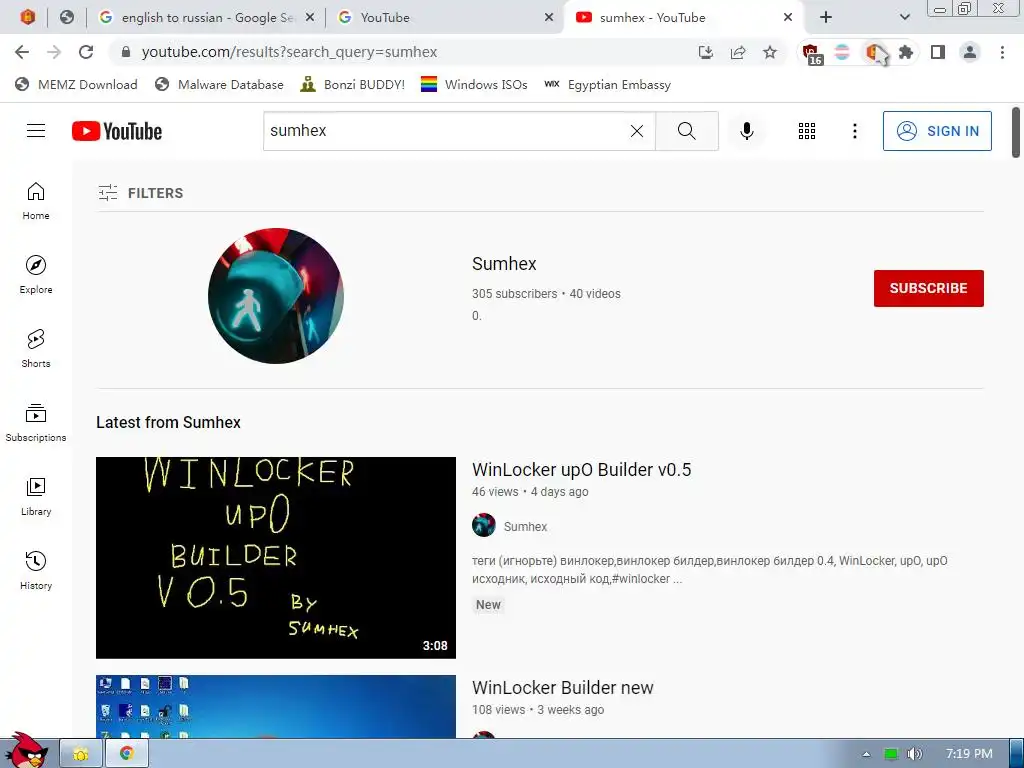Install app icon in address bar
Screen dimensions: 1024x768
(705, 52)
